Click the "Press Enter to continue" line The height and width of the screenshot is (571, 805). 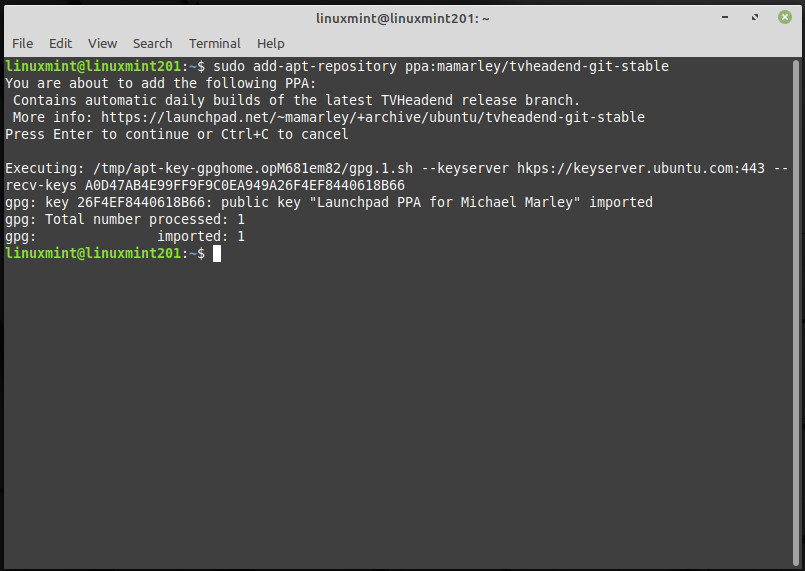pyautogui.click(x=176, y=134)
